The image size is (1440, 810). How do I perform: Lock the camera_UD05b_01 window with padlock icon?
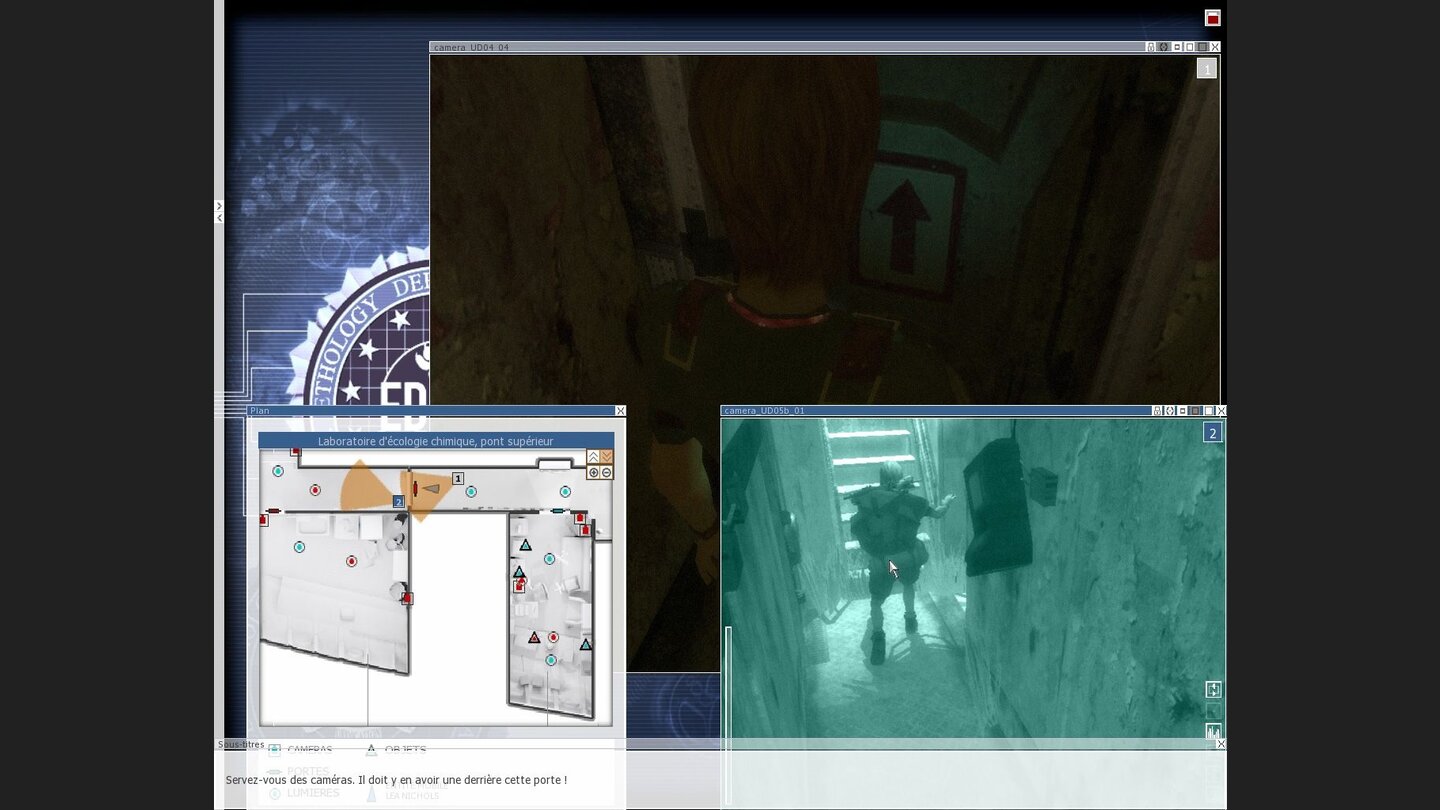pos(1157,411)
